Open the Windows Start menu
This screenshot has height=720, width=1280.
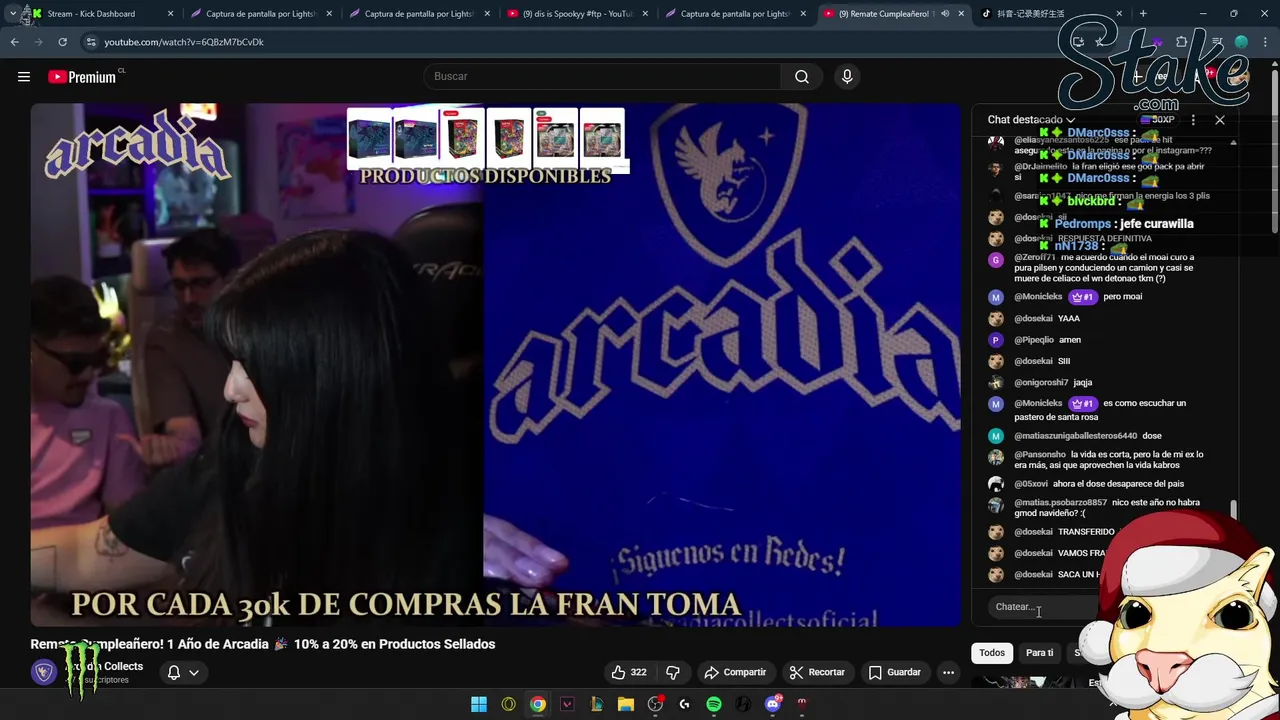pyautogui.click(x=479, y=704)
